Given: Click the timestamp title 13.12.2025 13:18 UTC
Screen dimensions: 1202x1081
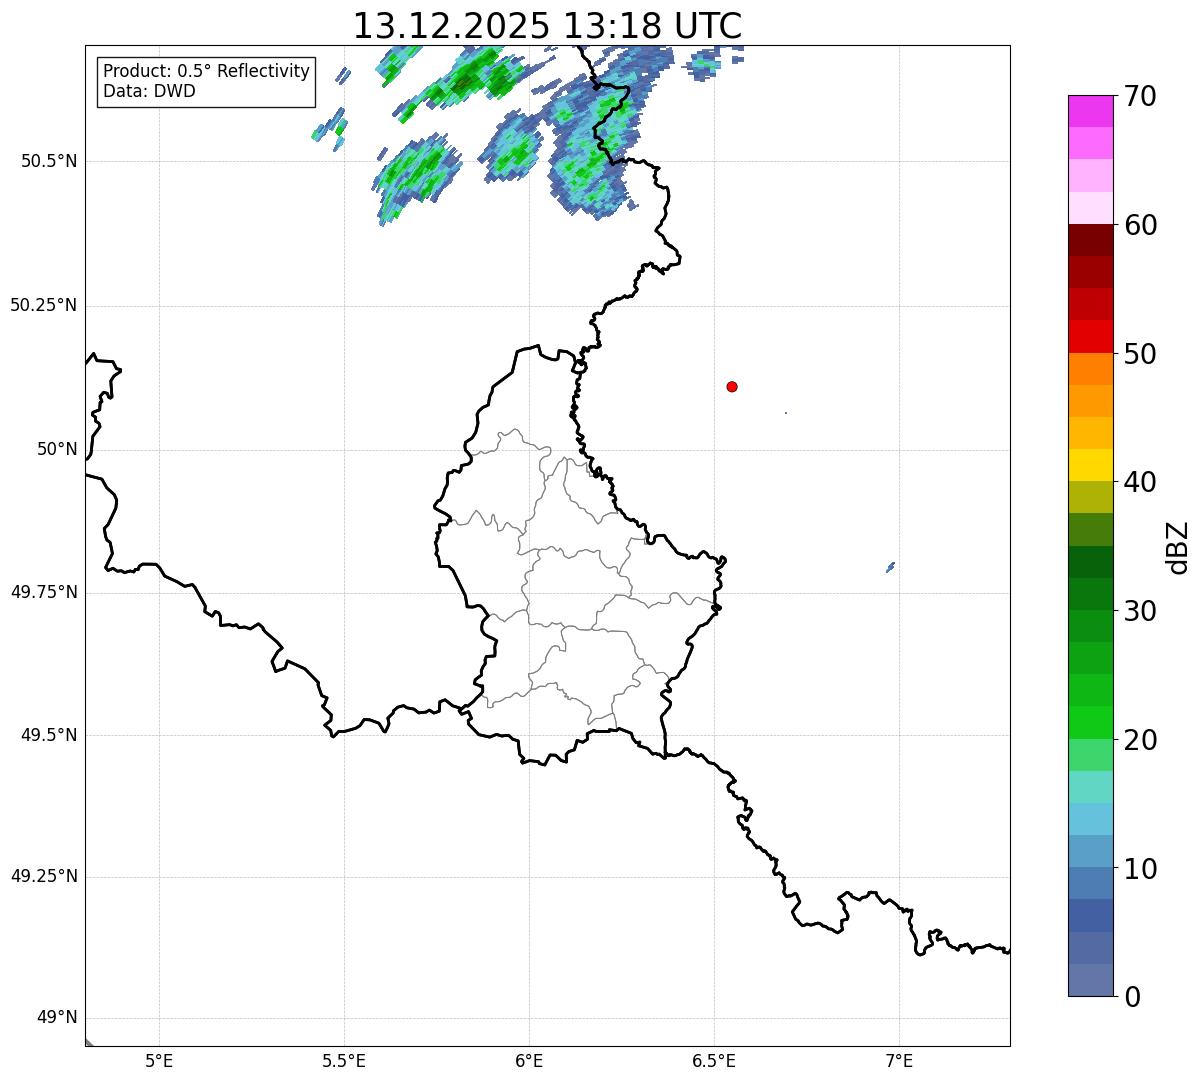Looking at the screenshot, I should click(547, 26).
